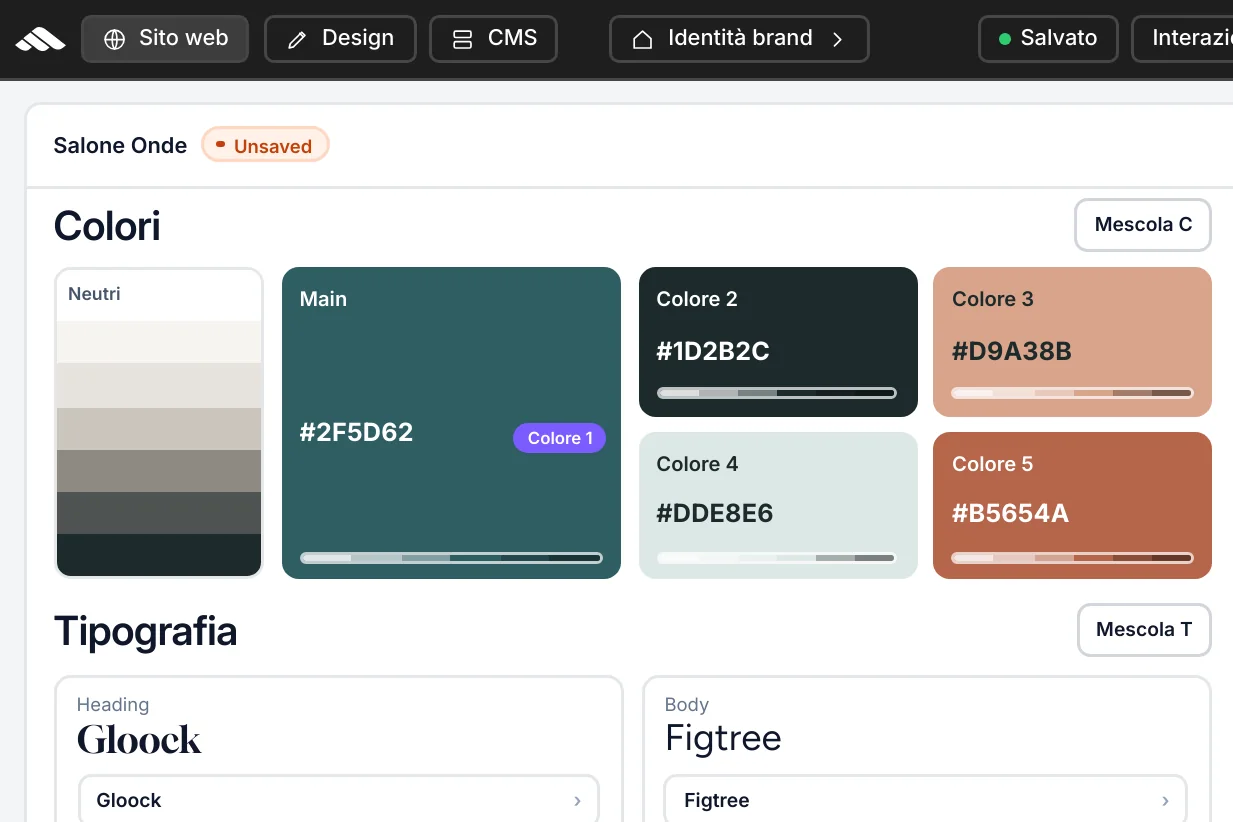Click the Tipografia section heading
Image resolution: width=1233 pixels, height=822 pixels.
click(145, 631)
